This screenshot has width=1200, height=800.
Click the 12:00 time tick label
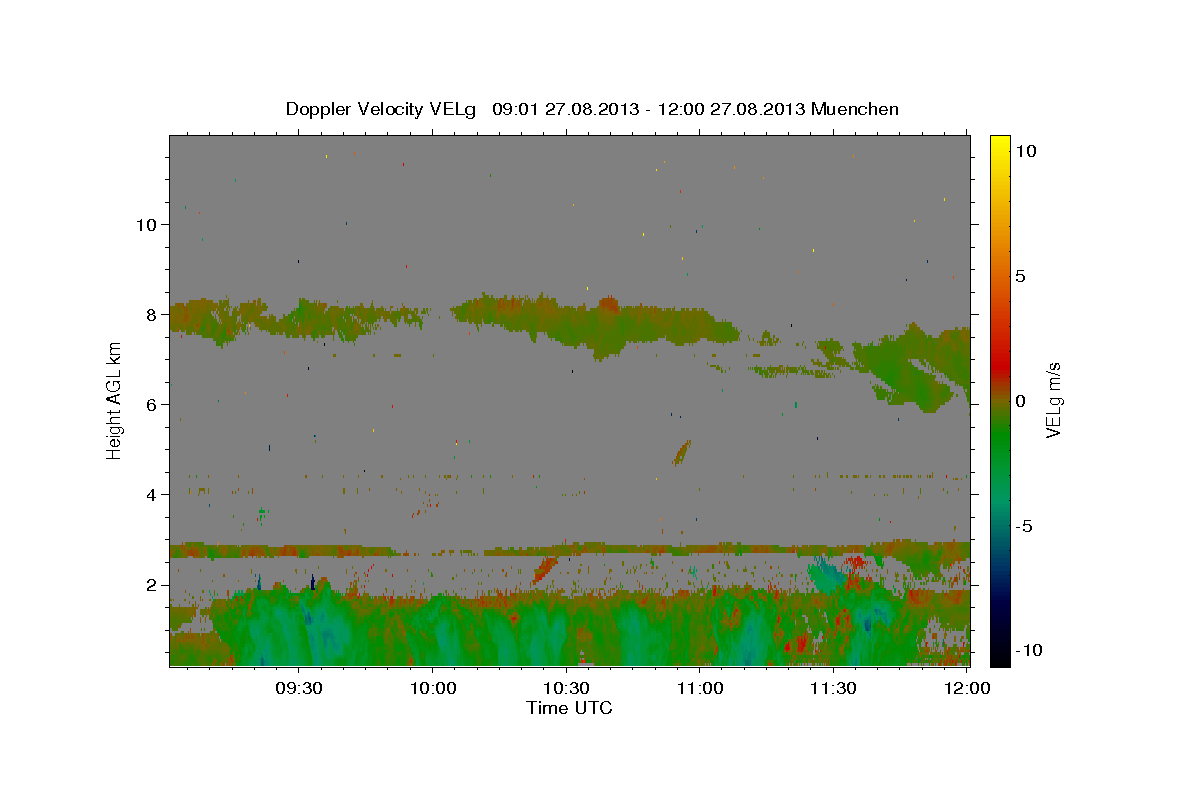coord(967,689)
